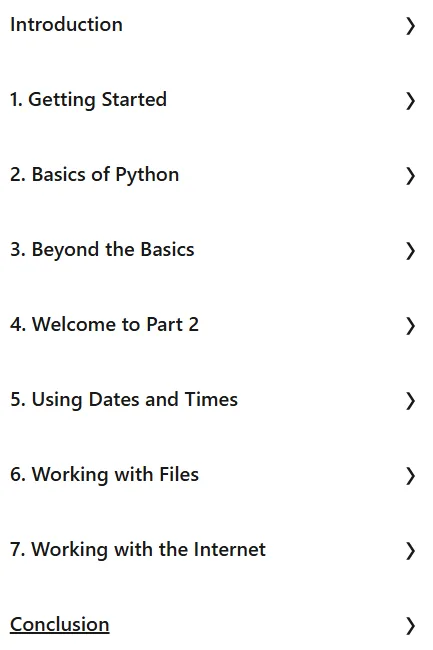Select 7. Working with the Internet
Viewport: 433px width, 650px height.
(138, 550)
